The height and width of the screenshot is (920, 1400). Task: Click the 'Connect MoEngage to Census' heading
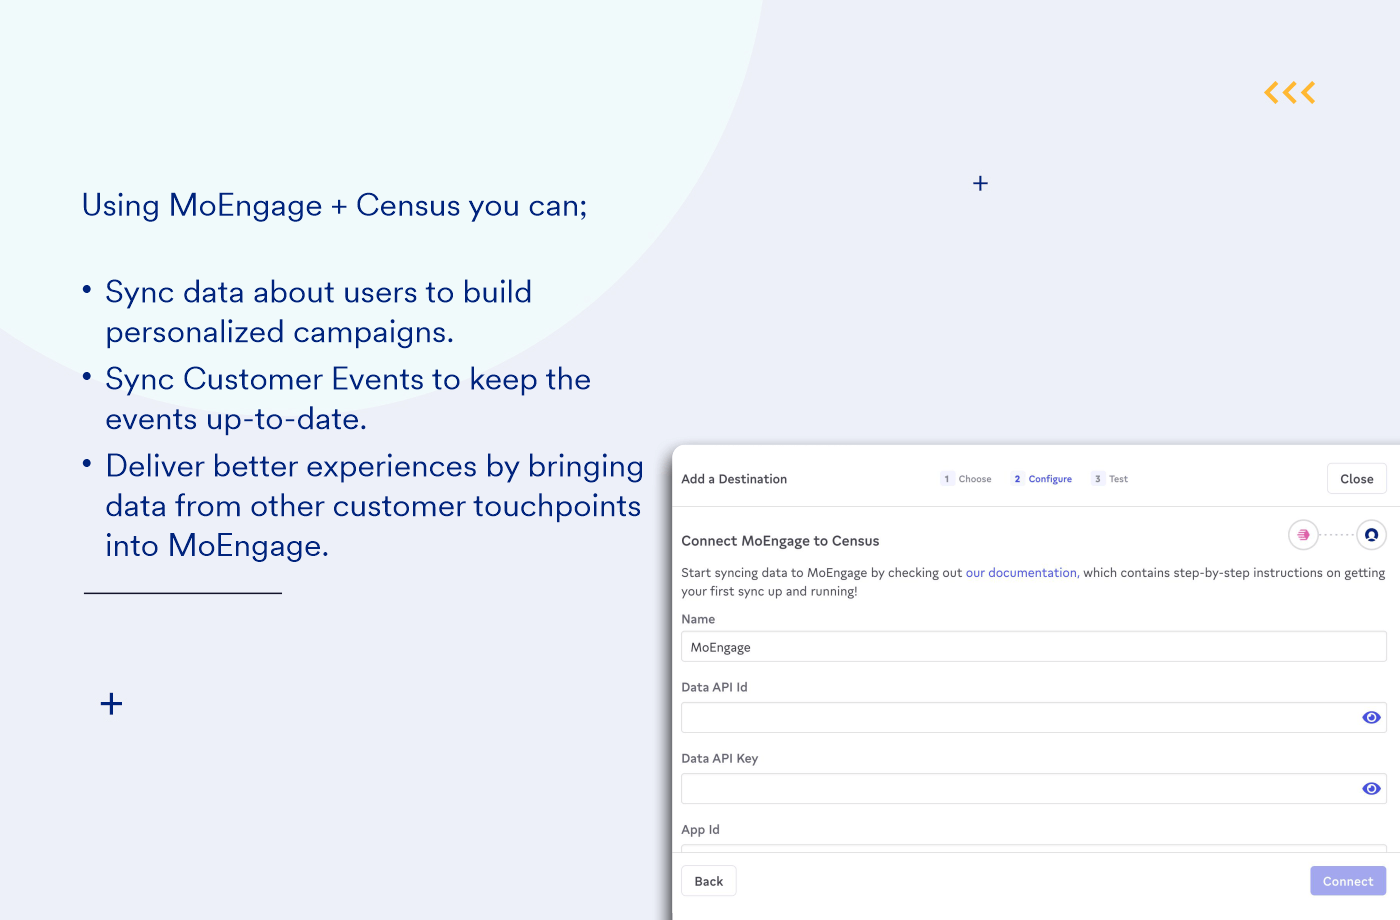point(780,541)
